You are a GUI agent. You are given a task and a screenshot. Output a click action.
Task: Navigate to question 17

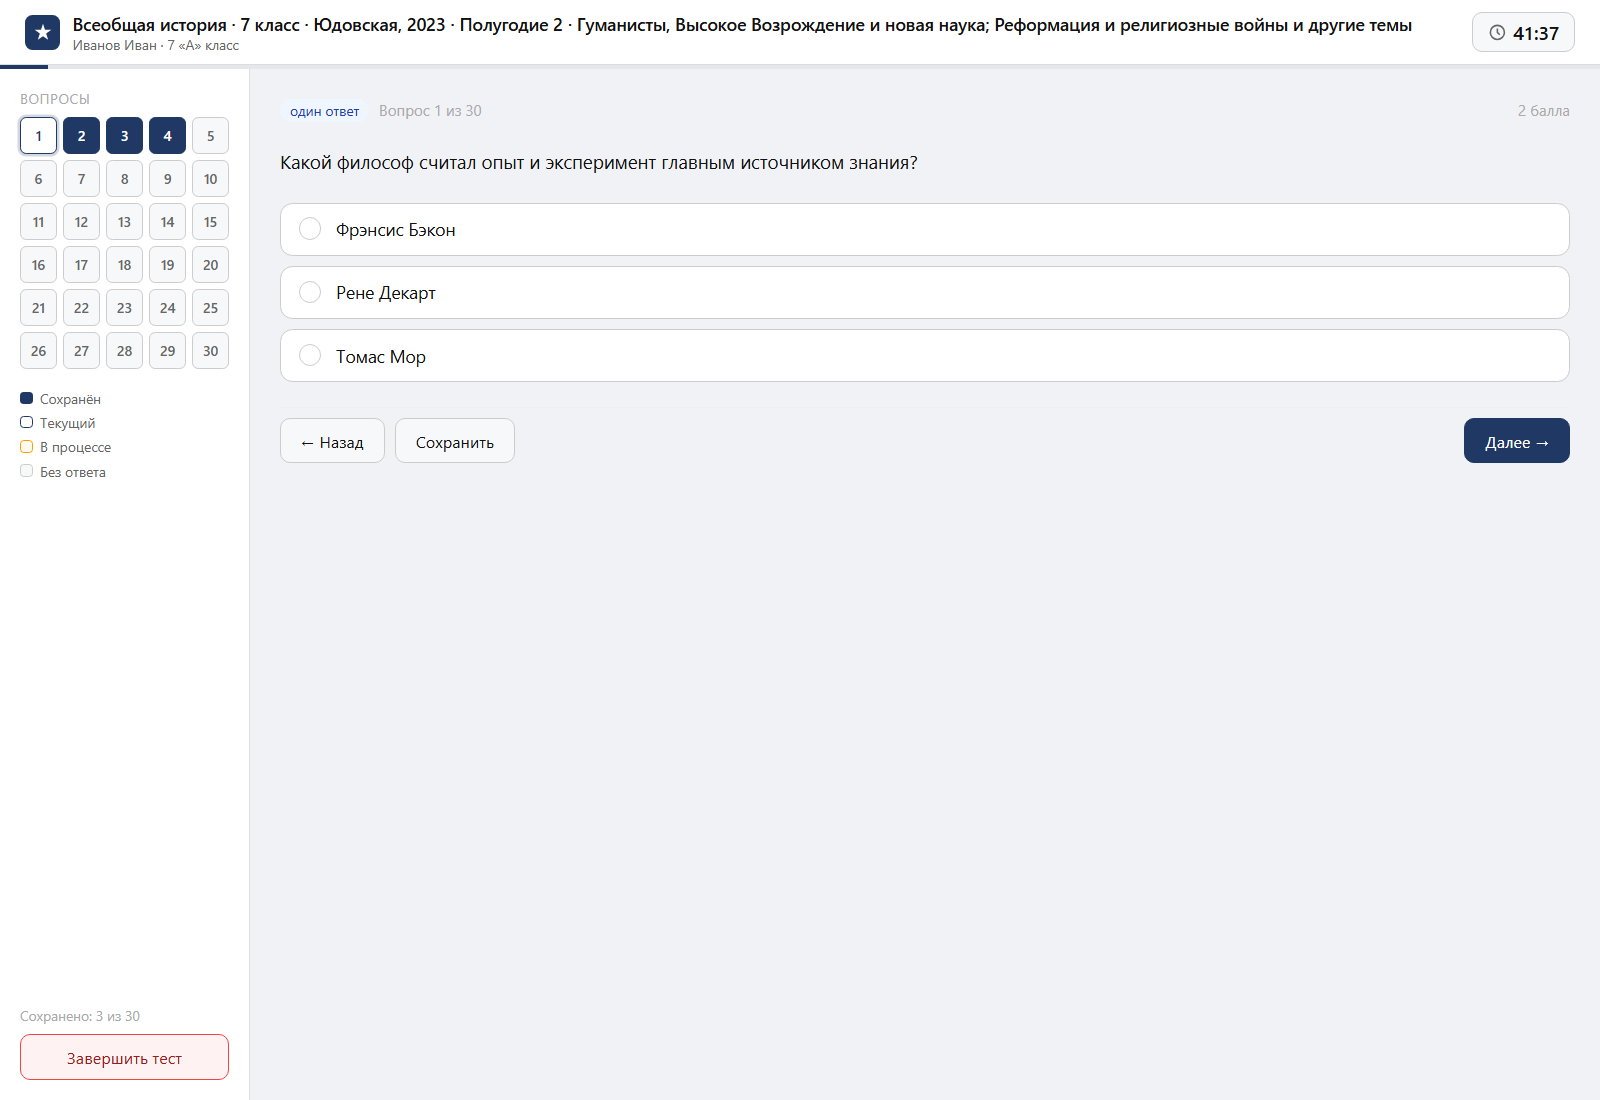(x=81, y=265)
